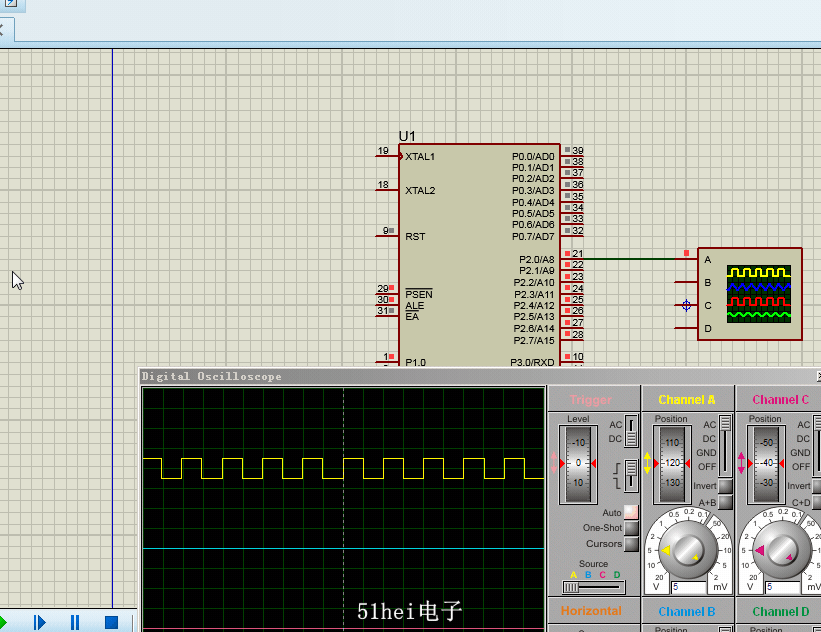Click the Channel A panel heading
Screen dimensions: 821x632
pos(686,400)
